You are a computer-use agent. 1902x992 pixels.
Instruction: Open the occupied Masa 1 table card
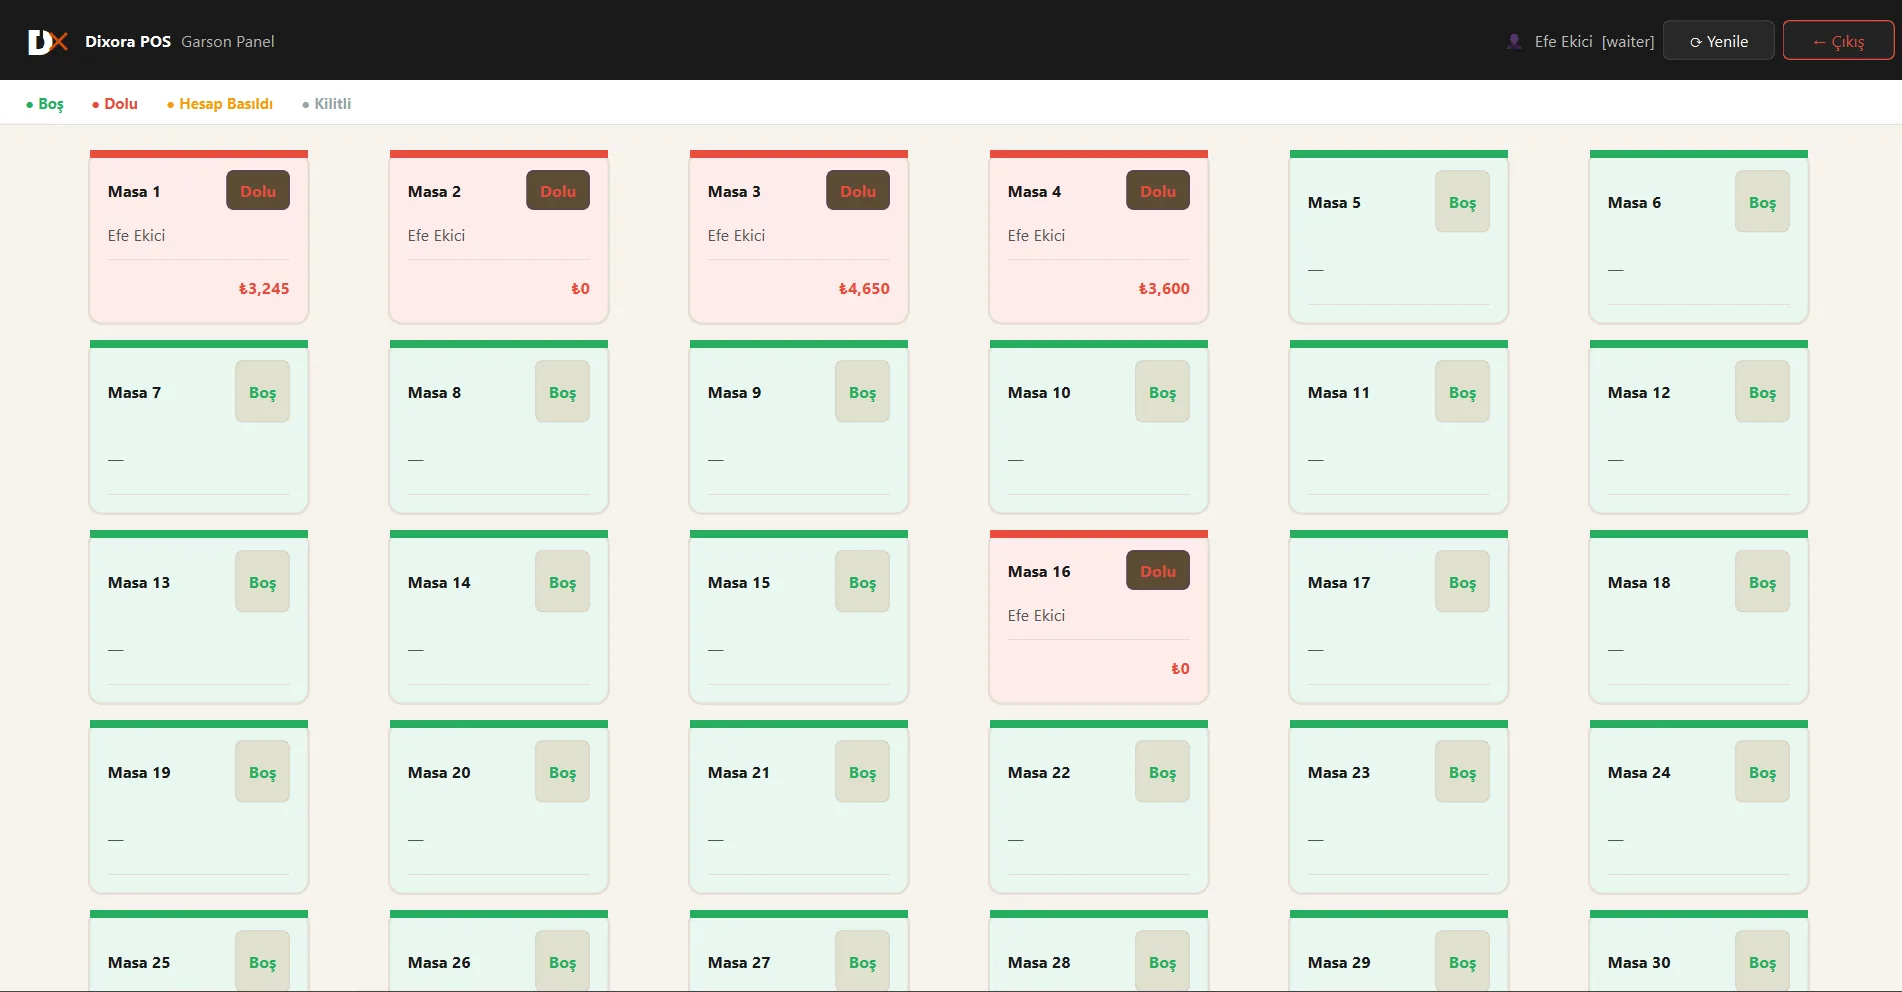click(x=199, y=237)
